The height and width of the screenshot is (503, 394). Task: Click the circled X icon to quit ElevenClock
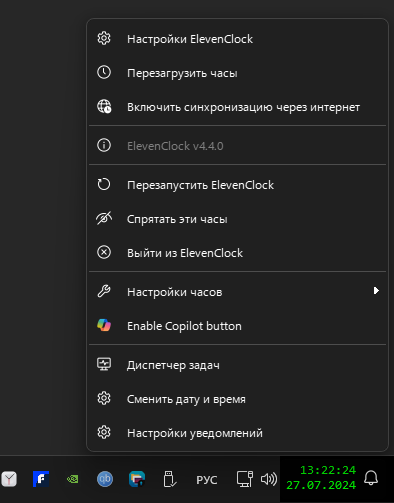[x=104, y=252]
